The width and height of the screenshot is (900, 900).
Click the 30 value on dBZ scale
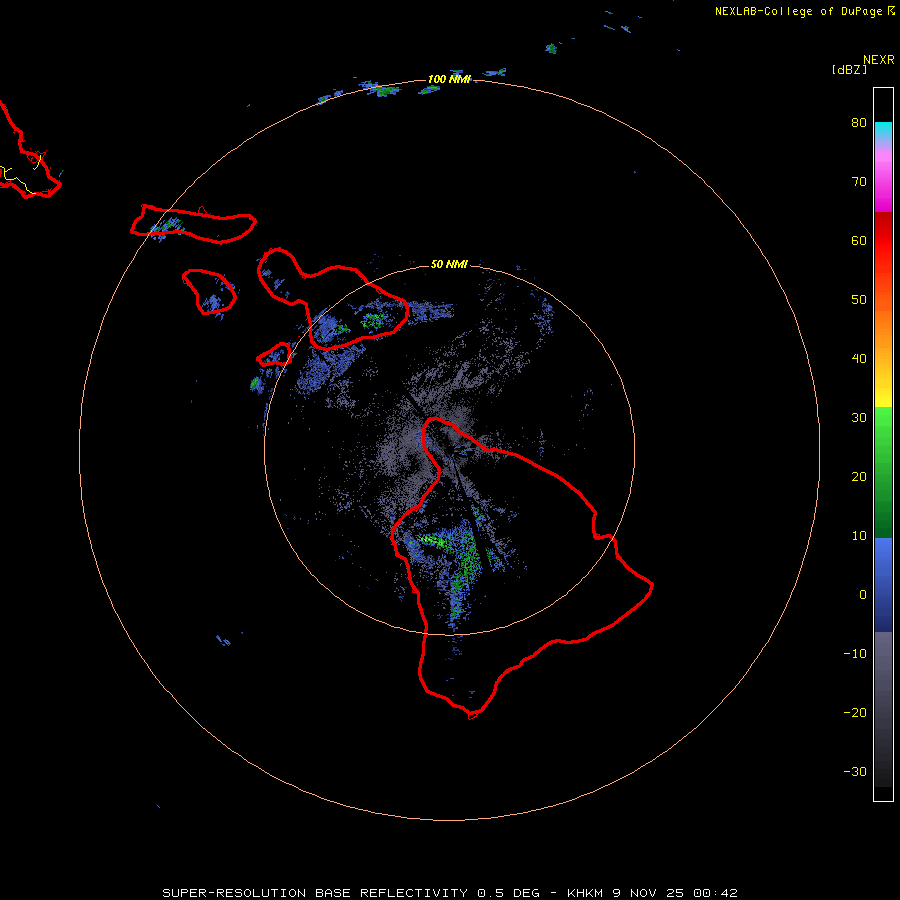[x=859, y=418]
